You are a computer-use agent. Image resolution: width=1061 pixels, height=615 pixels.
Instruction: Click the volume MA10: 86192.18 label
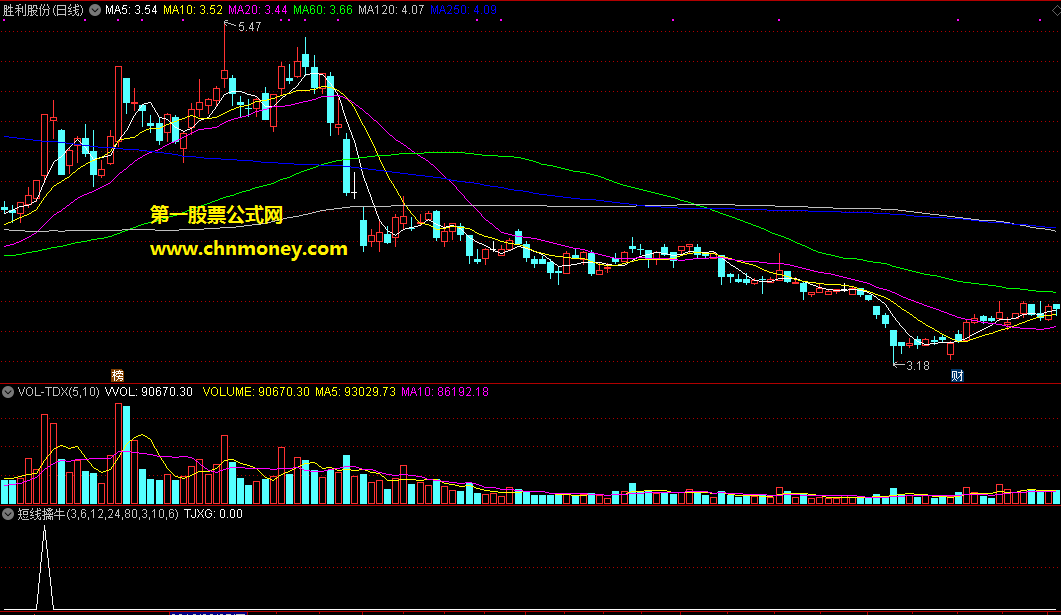point(445,392)
